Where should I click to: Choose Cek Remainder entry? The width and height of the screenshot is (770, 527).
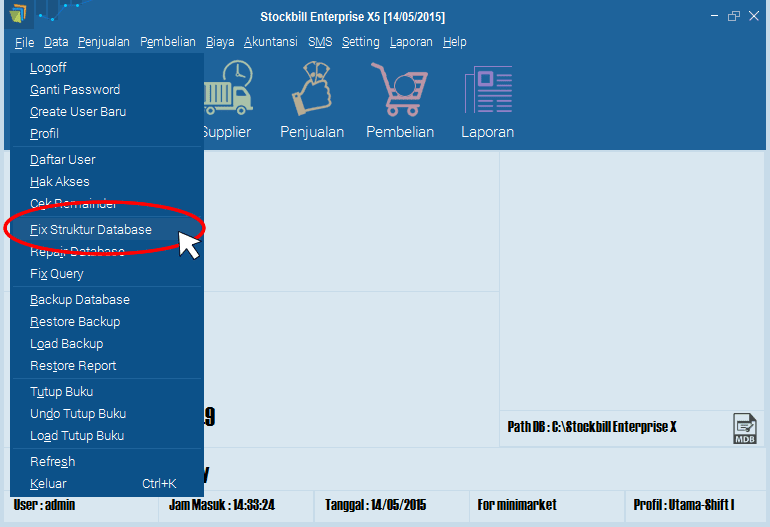tap(107, 204)
